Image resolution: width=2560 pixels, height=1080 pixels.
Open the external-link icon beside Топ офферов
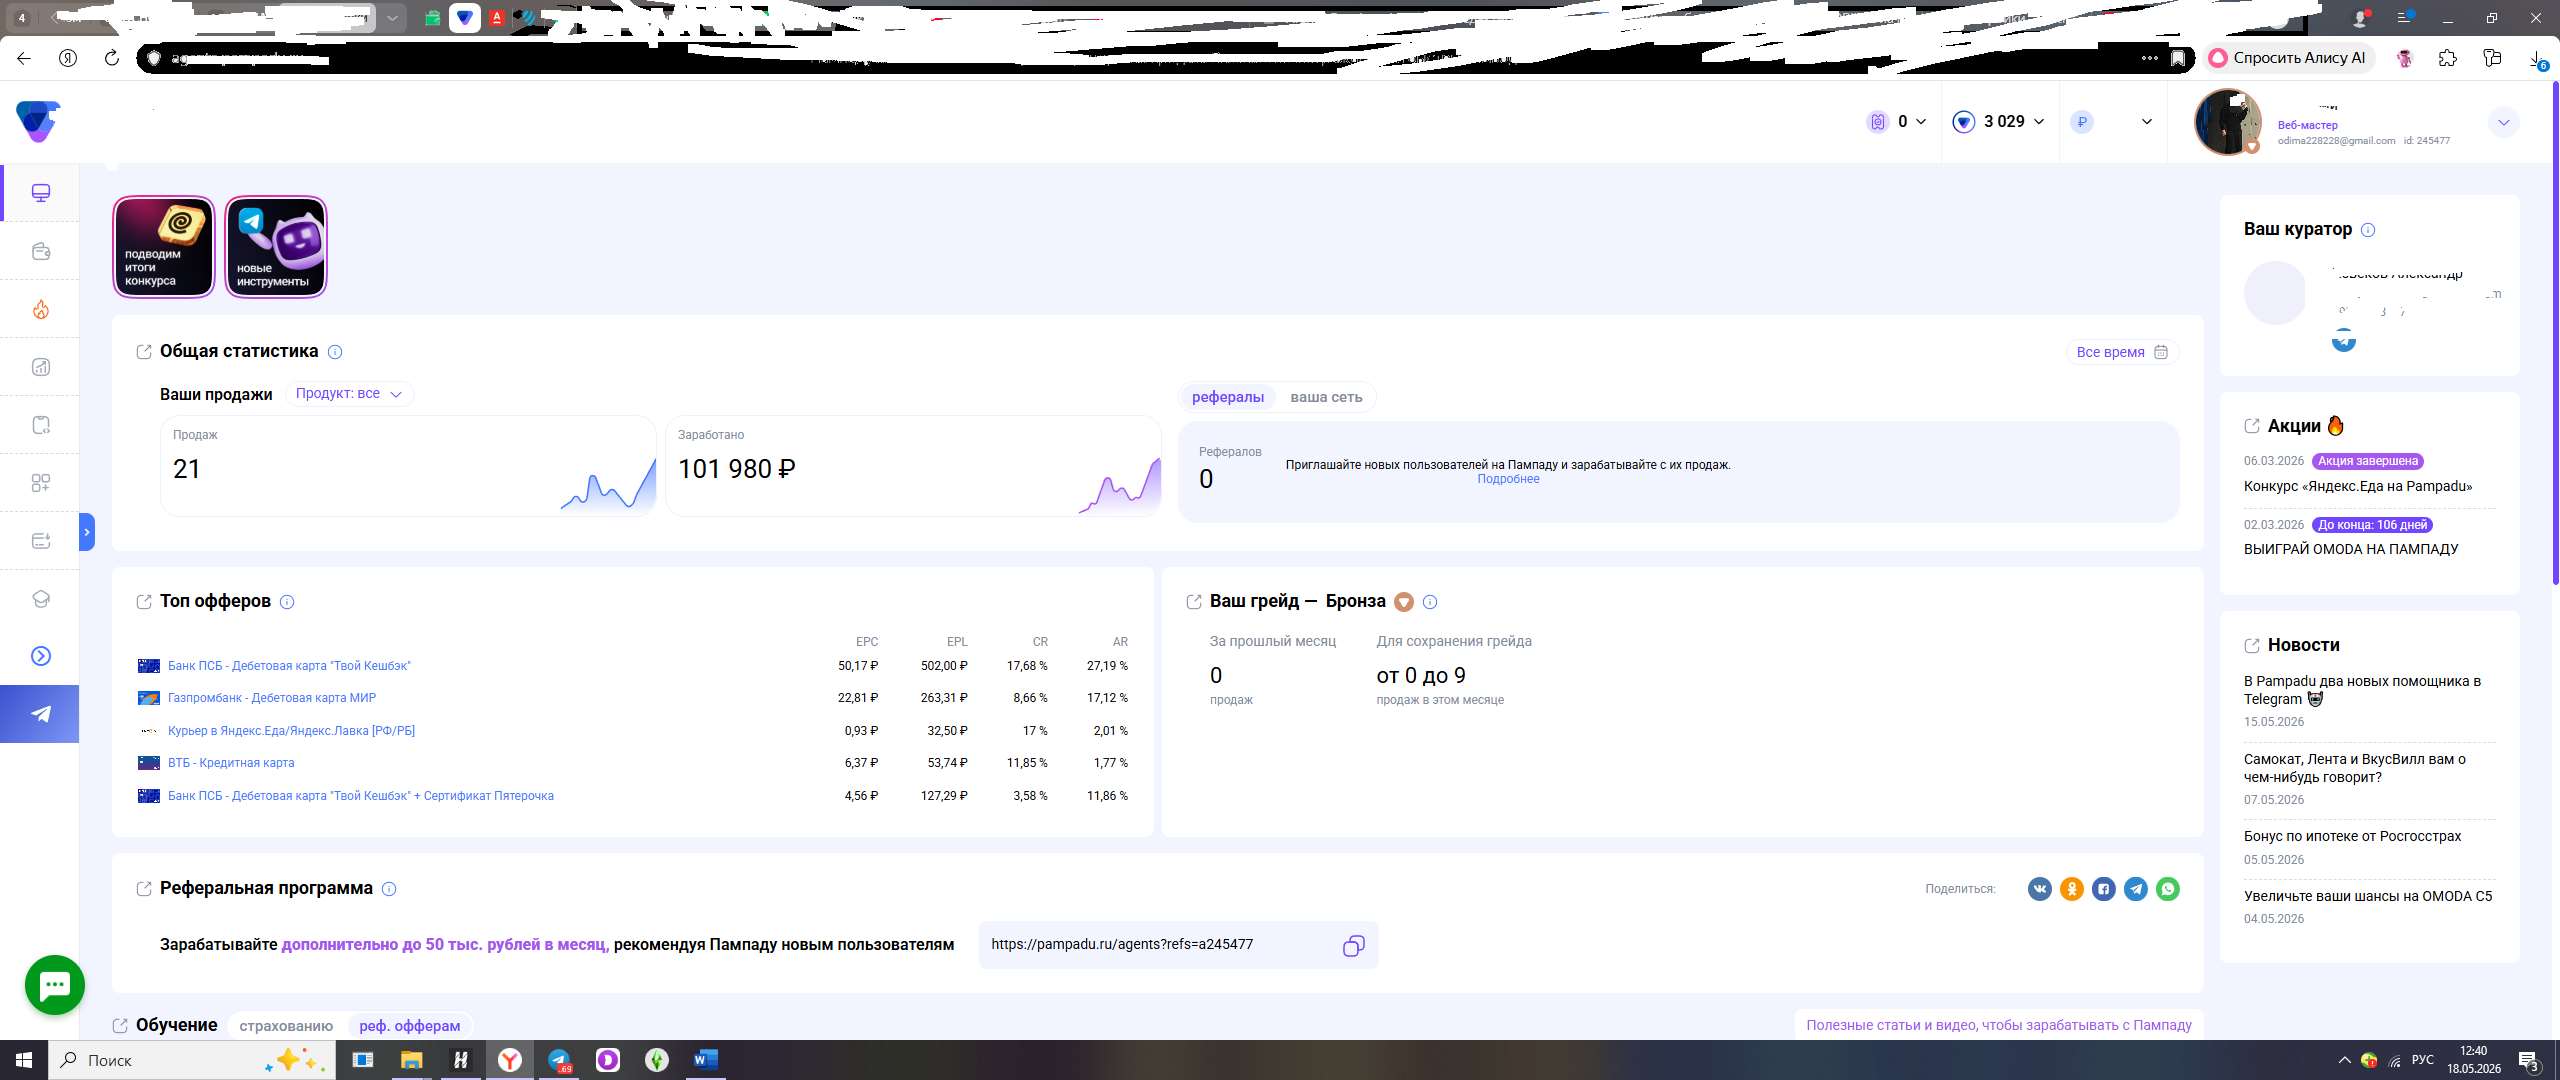click(x=144, y=602)
